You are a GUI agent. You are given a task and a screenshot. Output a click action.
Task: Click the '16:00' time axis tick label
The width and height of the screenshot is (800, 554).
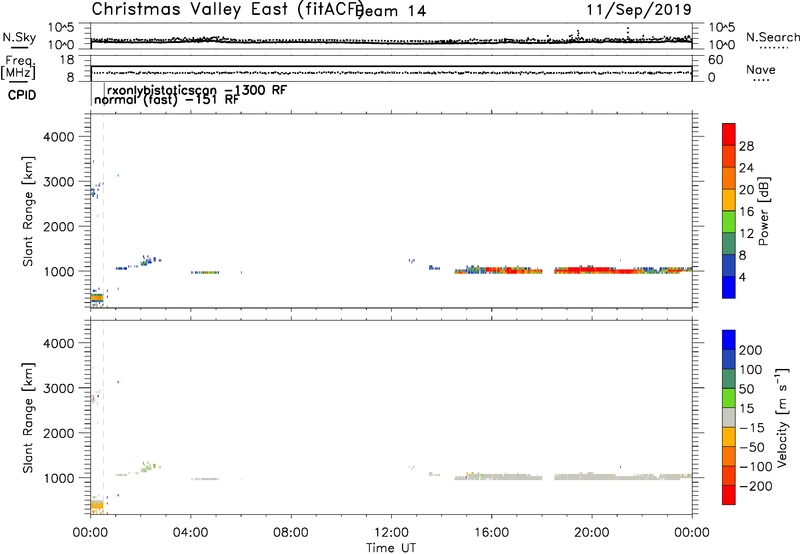[x=491, y=533]
